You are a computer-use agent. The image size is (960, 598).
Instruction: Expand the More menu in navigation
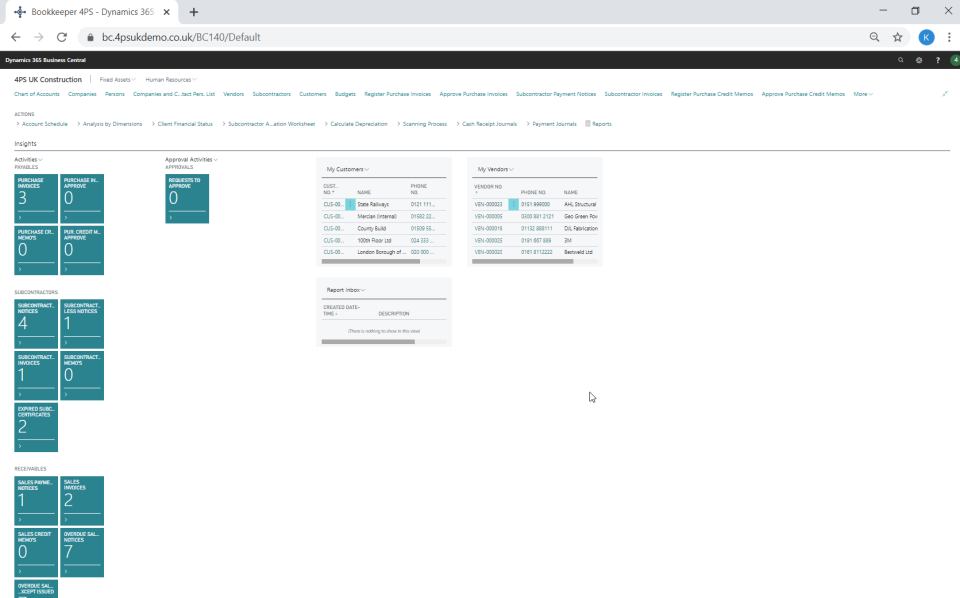click(862, 93)
